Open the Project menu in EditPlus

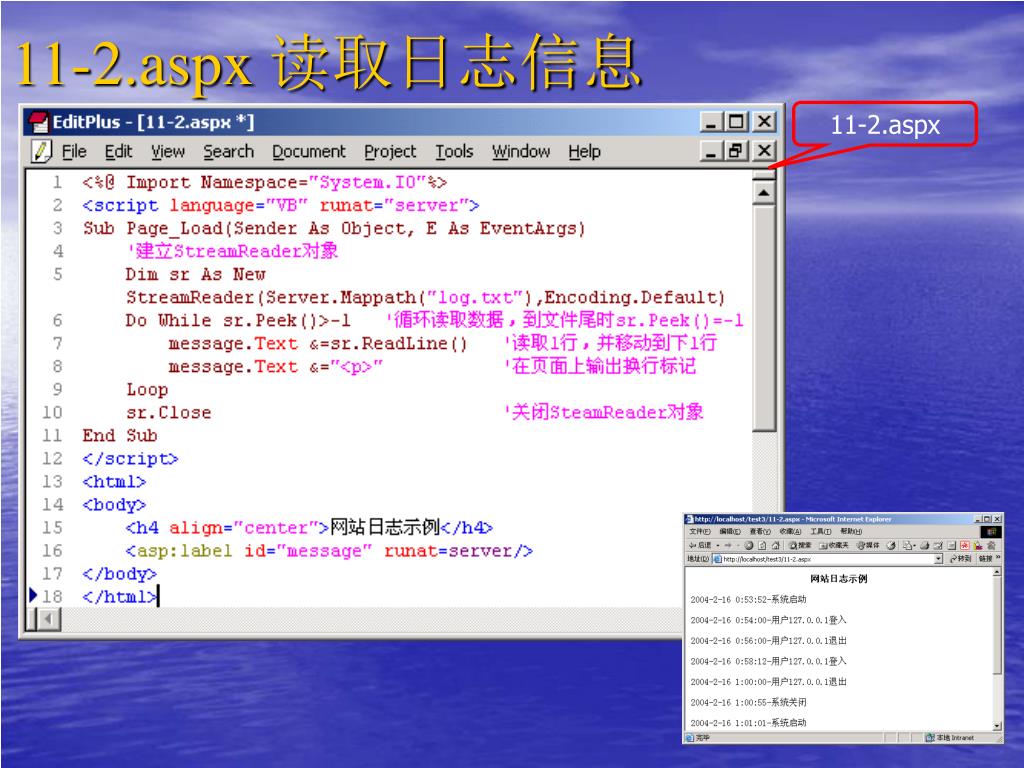(390, 152)
